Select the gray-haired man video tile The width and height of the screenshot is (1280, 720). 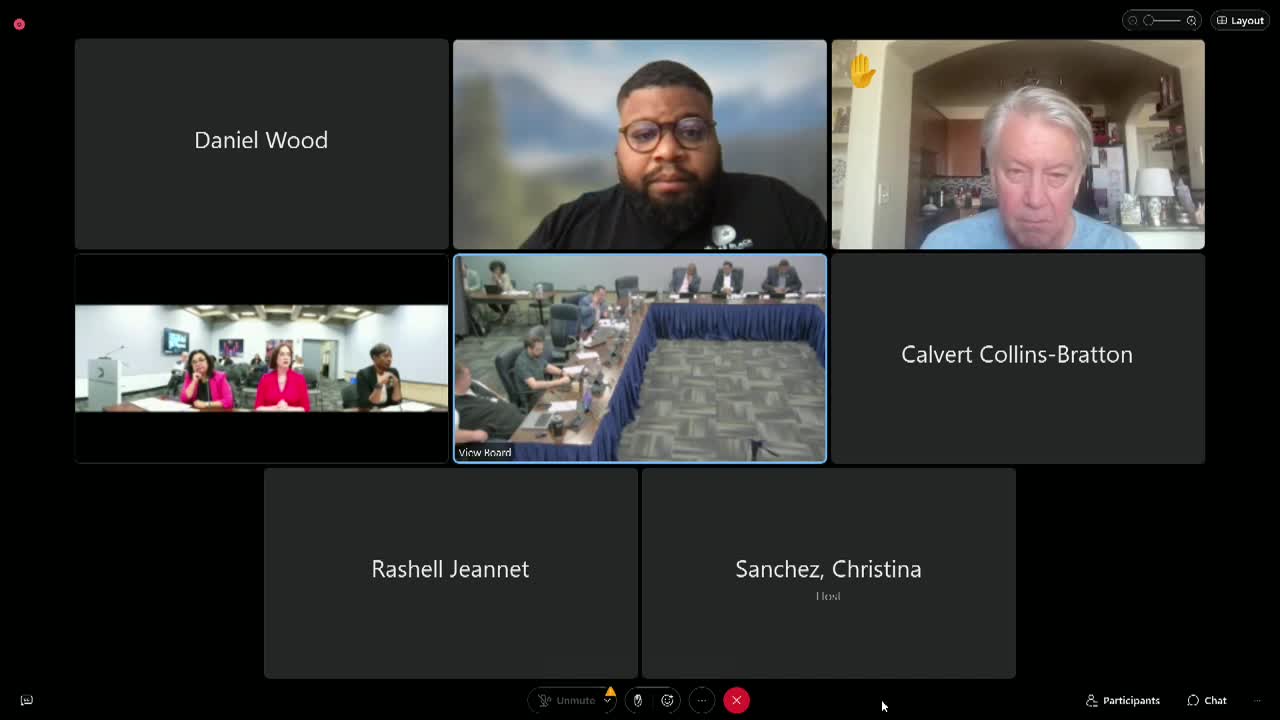coord(1018,144)
